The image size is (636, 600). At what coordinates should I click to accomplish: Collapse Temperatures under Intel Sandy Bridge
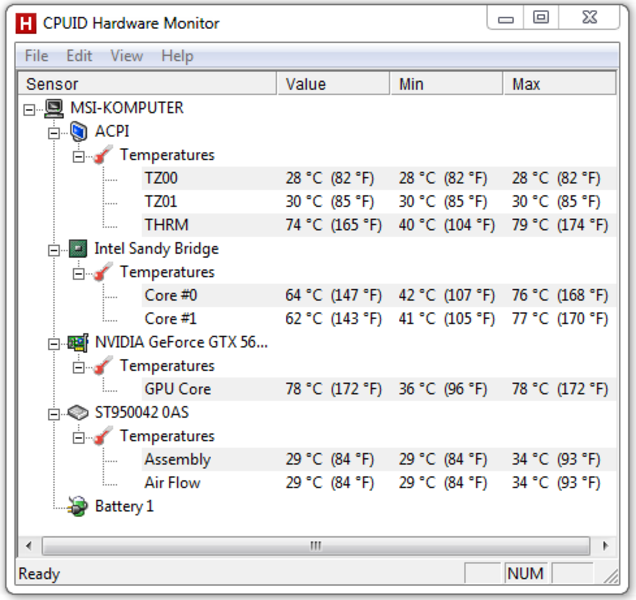[78, 274]
